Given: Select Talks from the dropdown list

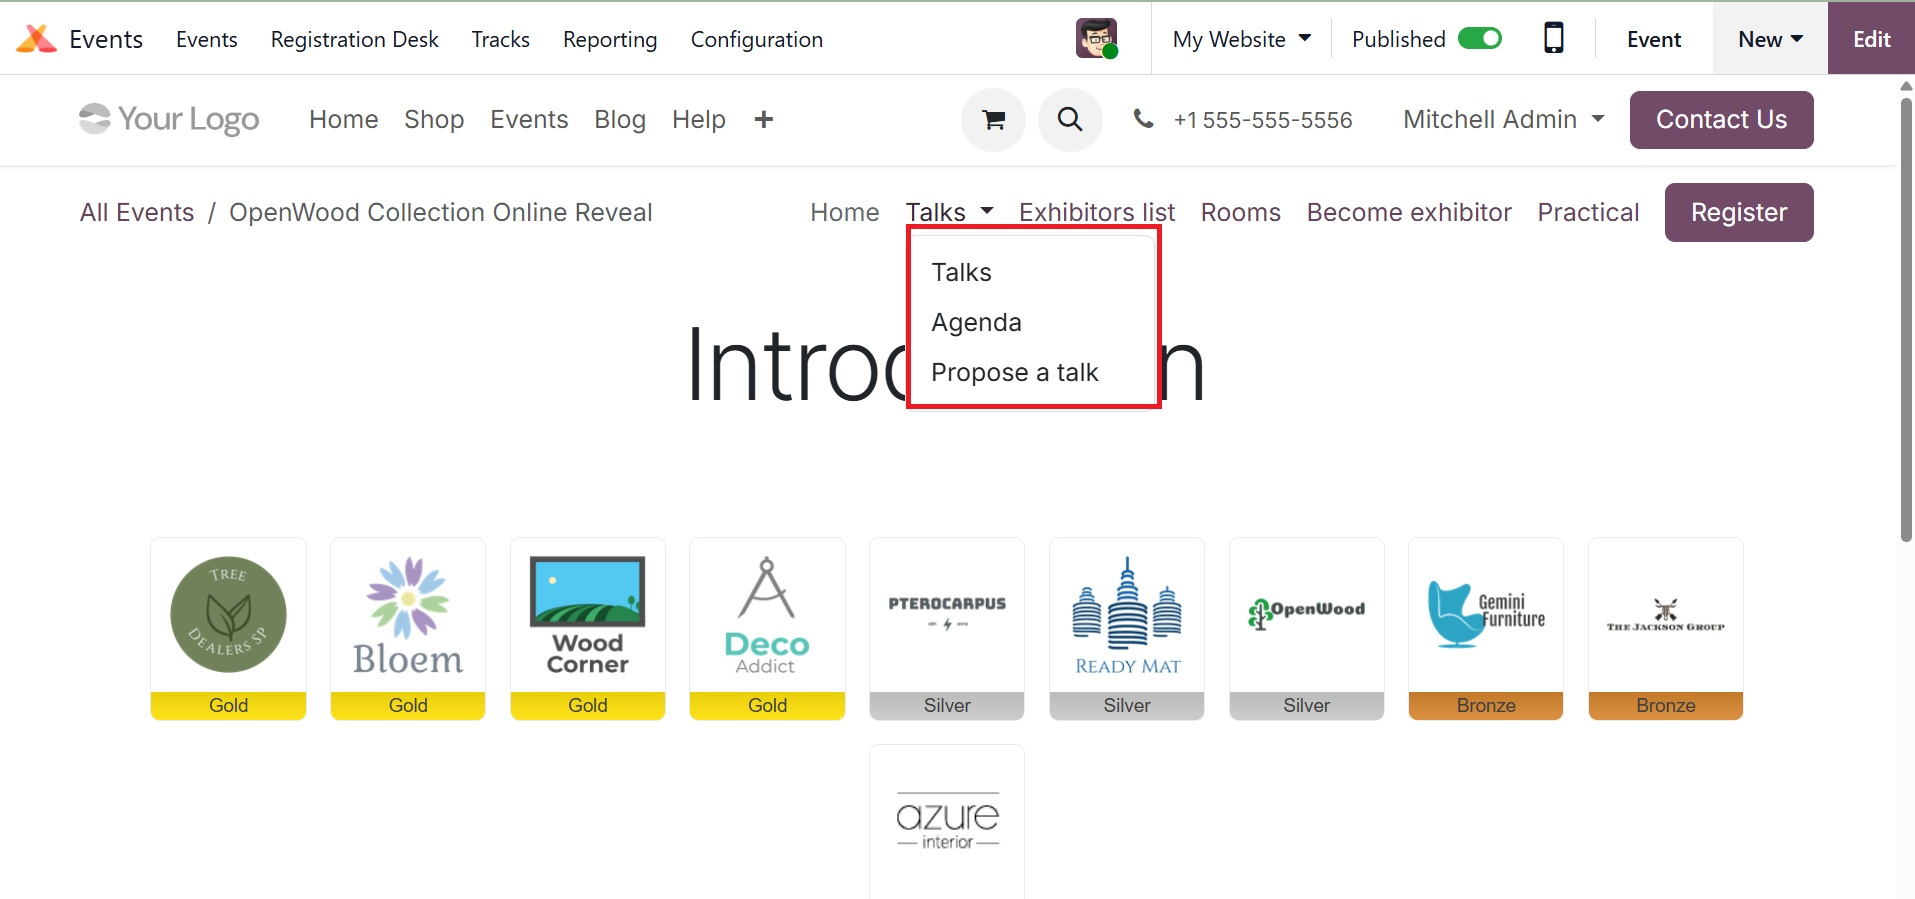Looking at the screenshot, I should click(961, 272).
